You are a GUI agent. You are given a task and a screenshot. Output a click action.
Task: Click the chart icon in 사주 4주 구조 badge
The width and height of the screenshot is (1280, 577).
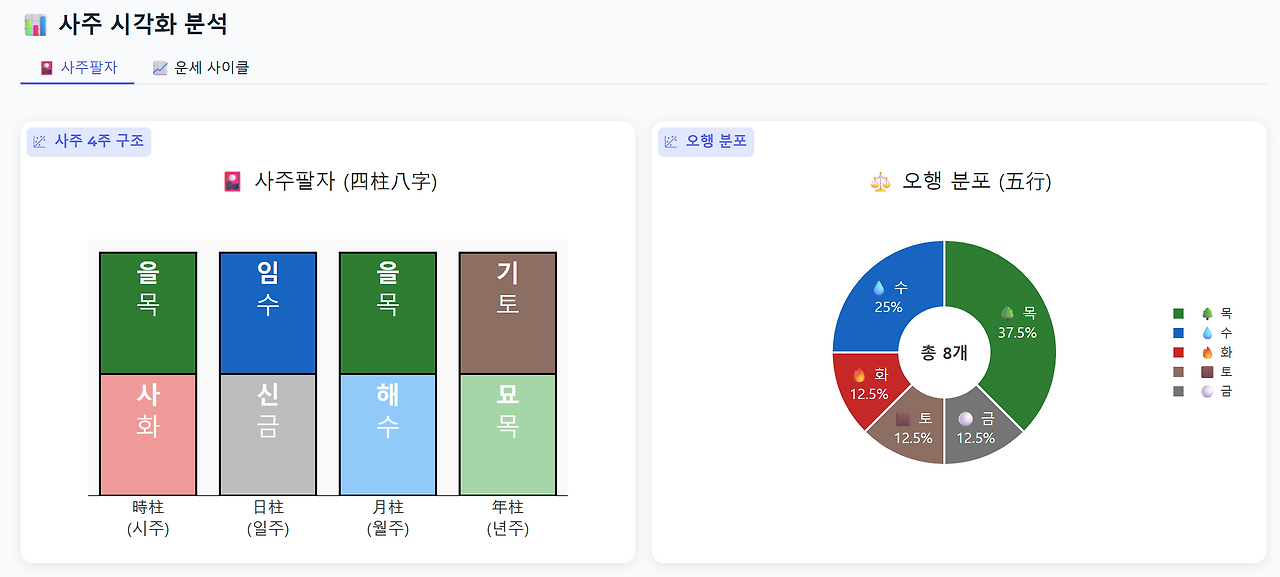click(x=39, y=141)
